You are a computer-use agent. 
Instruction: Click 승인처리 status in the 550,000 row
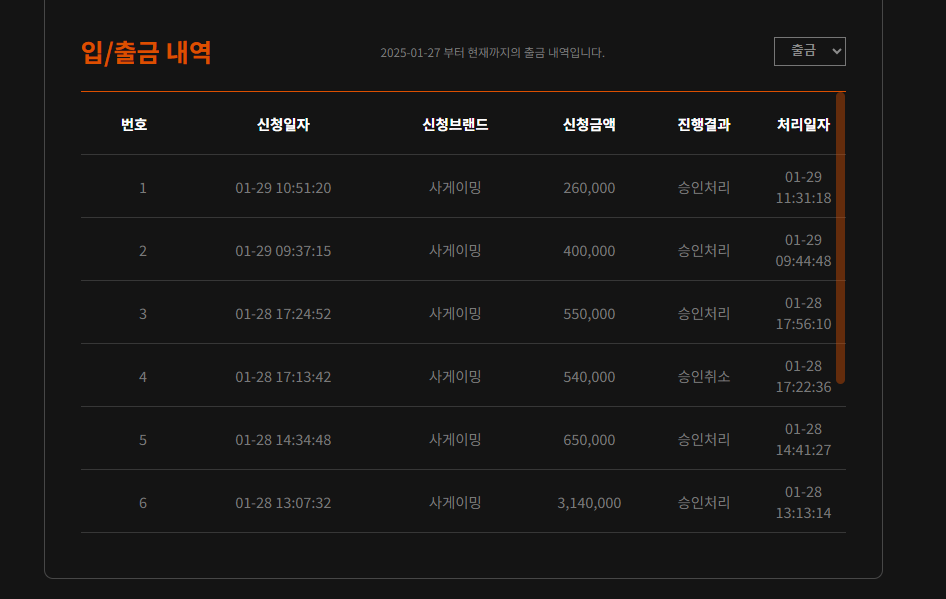pyautogui.click(x=703, y=314)
